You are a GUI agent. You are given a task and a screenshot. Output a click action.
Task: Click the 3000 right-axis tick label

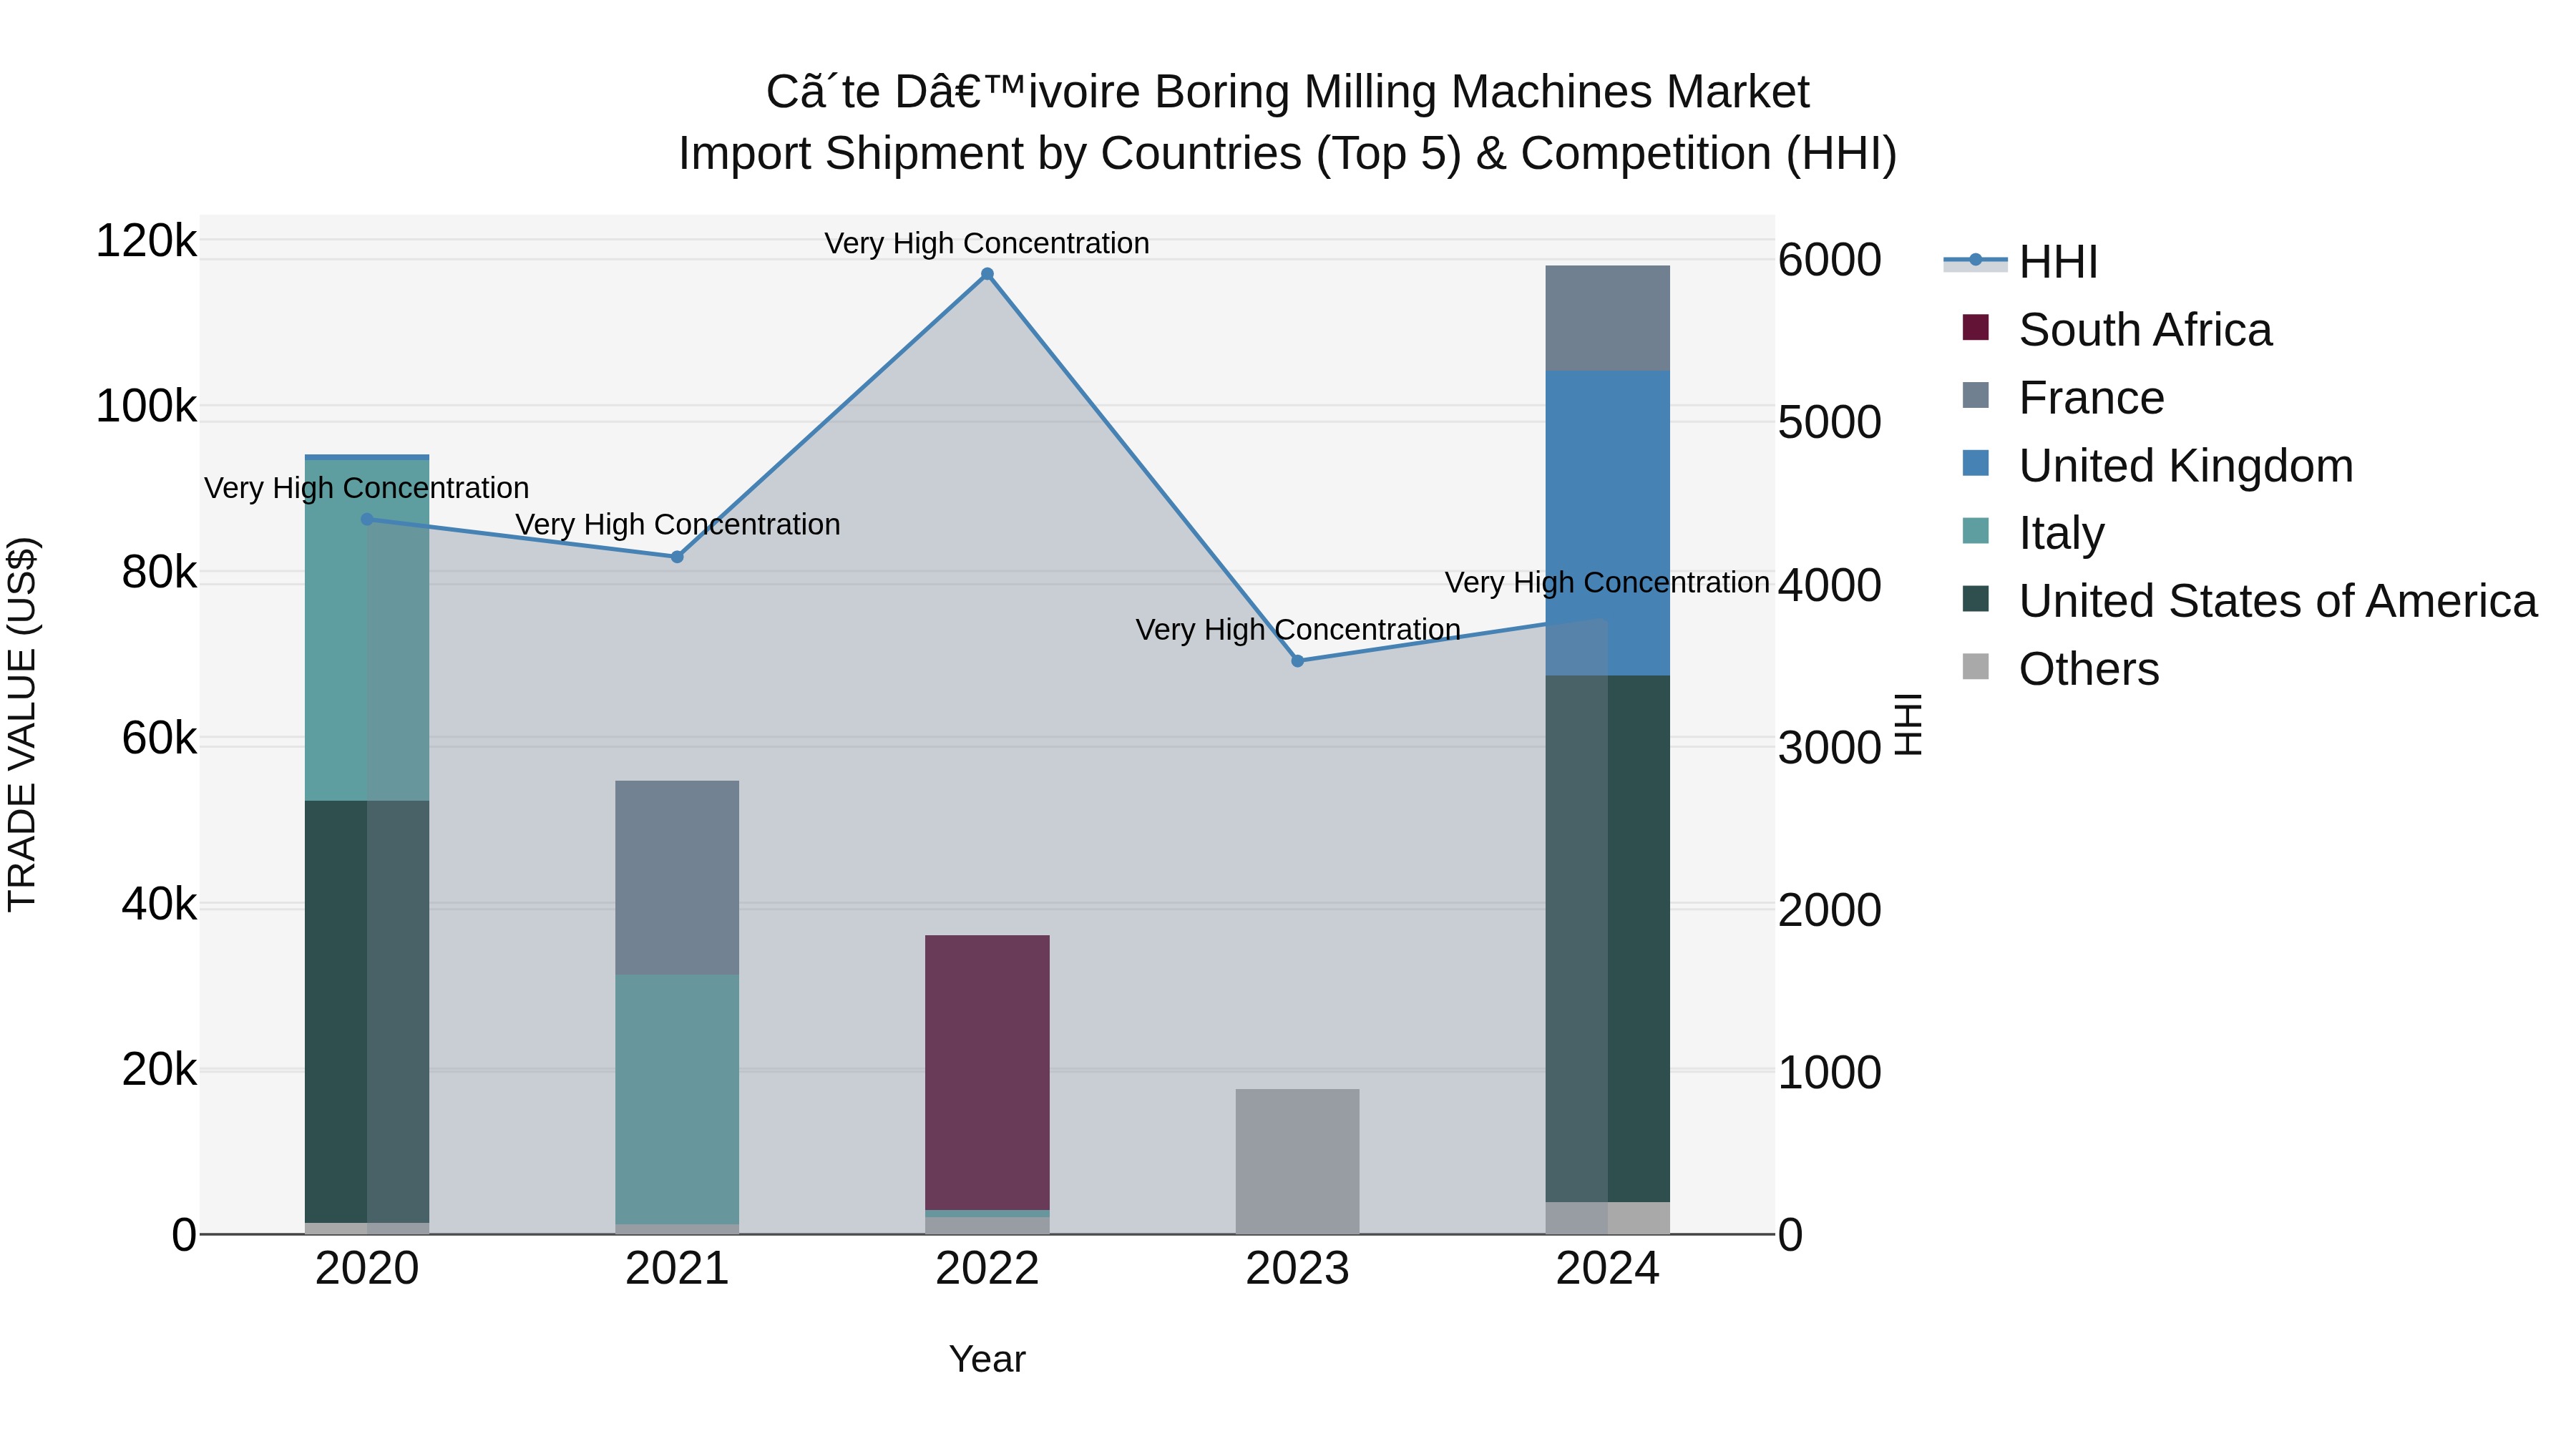pos(1830,748)
